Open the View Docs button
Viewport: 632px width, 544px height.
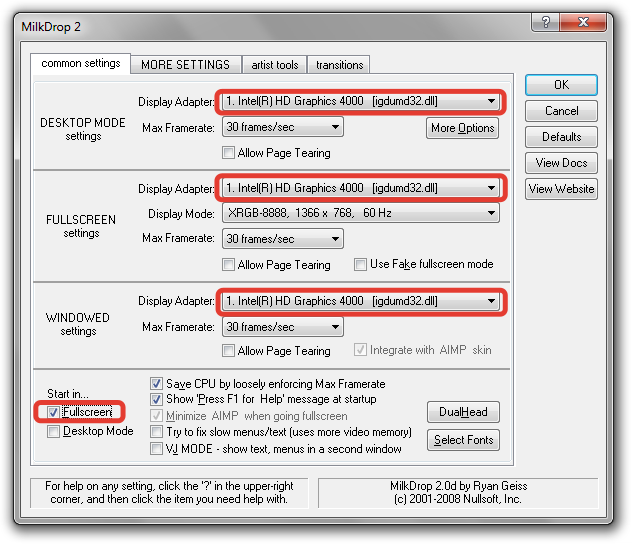561,163
